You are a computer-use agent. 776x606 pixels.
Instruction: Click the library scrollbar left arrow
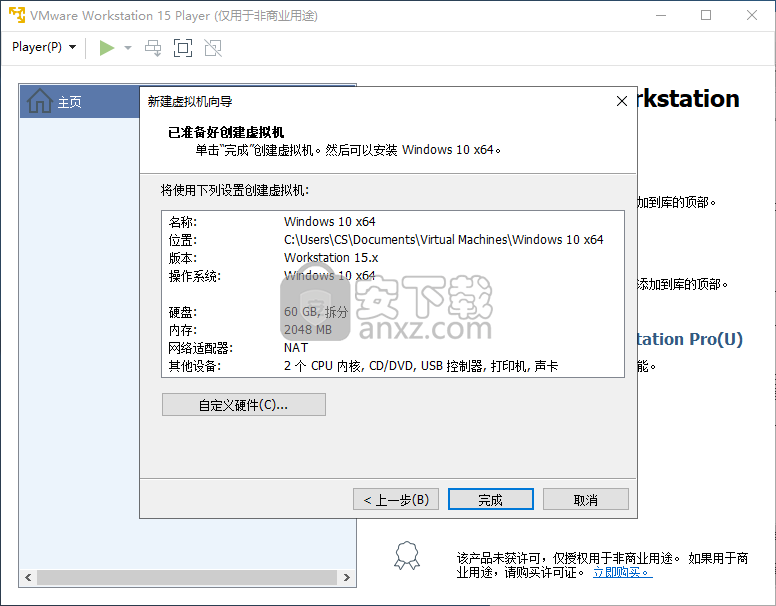(x=28, y=577)
